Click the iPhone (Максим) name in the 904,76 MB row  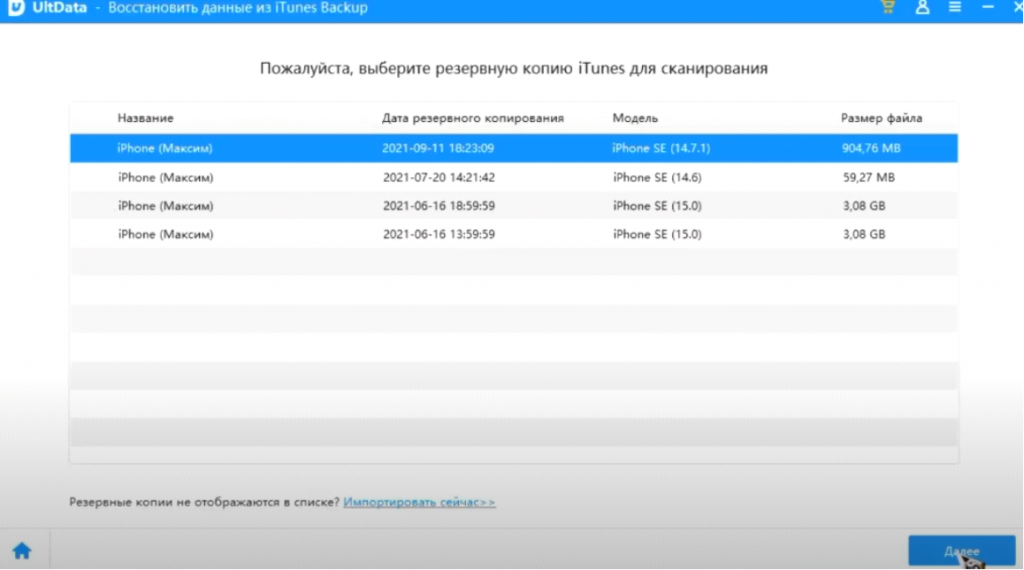click(165, 148)
